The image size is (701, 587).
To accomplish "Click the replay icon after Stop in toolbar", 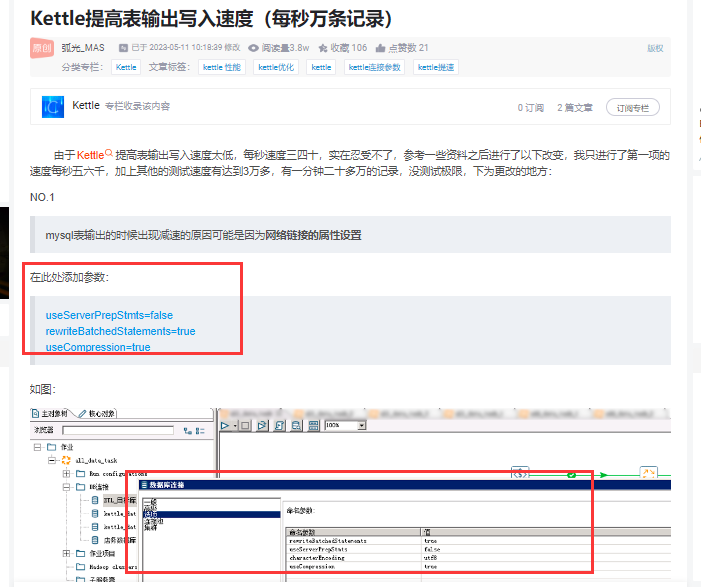I will (262, 426).
